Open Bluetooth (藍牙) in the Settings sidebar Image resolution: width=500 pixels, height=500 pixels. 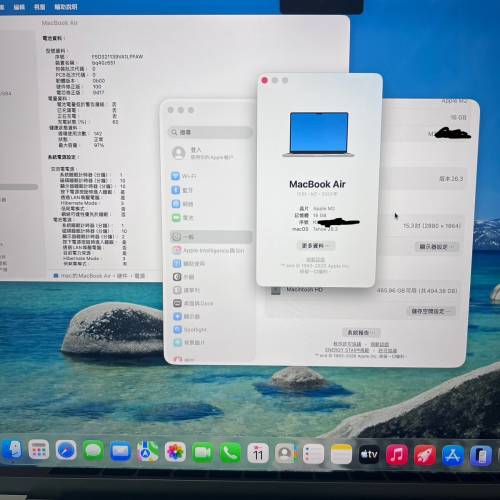[x=183, y=190]
